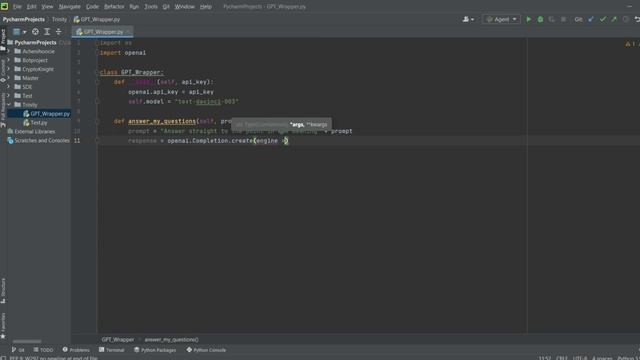Start debugging with the bug icon
This screenshot has width=640, height=360.
(x=540, y=19)
